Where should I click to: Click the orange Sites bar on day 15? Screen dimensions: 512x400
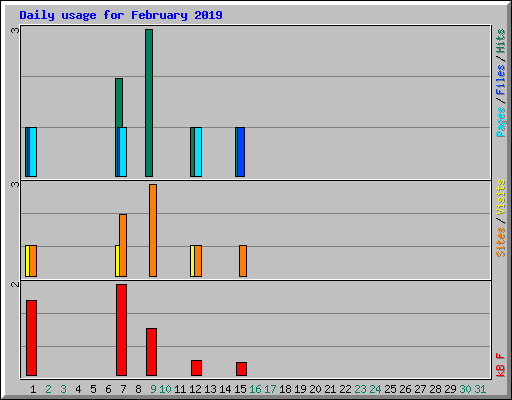pyautogui.click(x=243, y=261)
